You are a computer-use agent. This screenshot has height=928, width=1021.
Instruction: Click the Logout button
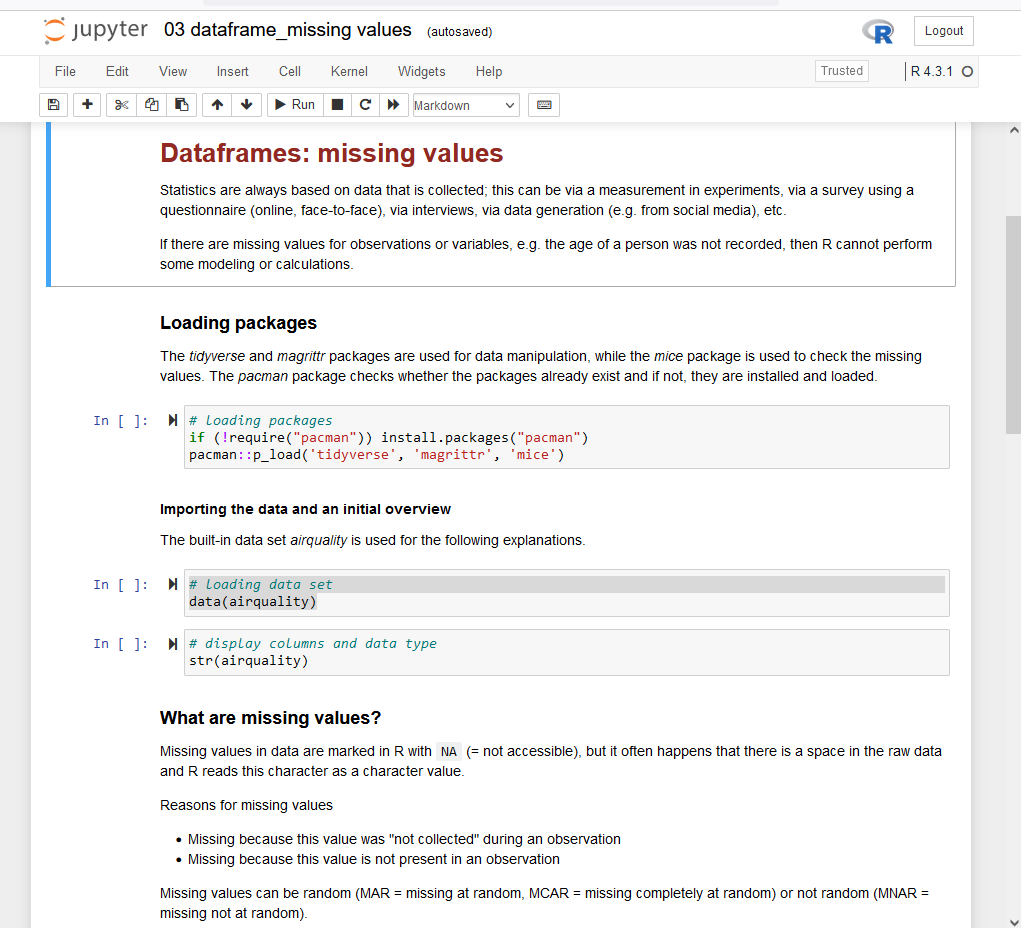[943, 31]
